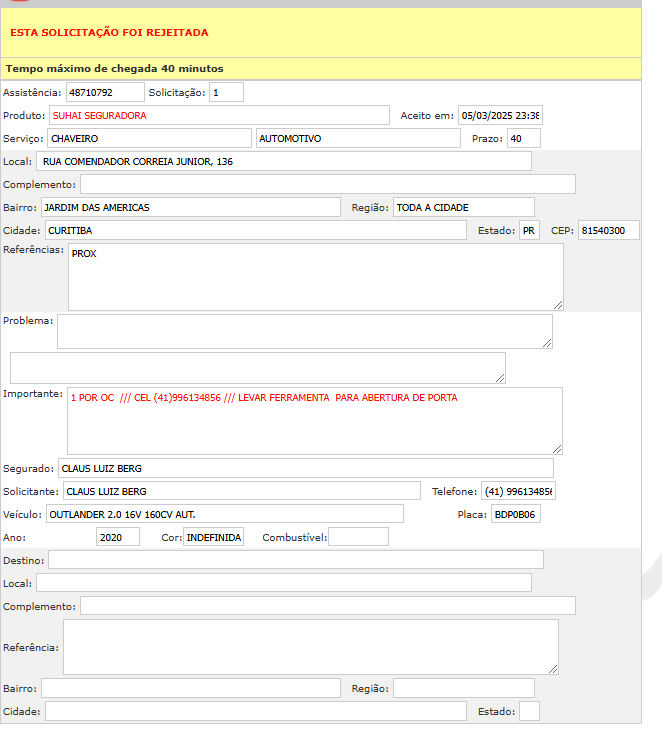
Task: Select the AUTOMOTIVO service type field
Action: 357,138
